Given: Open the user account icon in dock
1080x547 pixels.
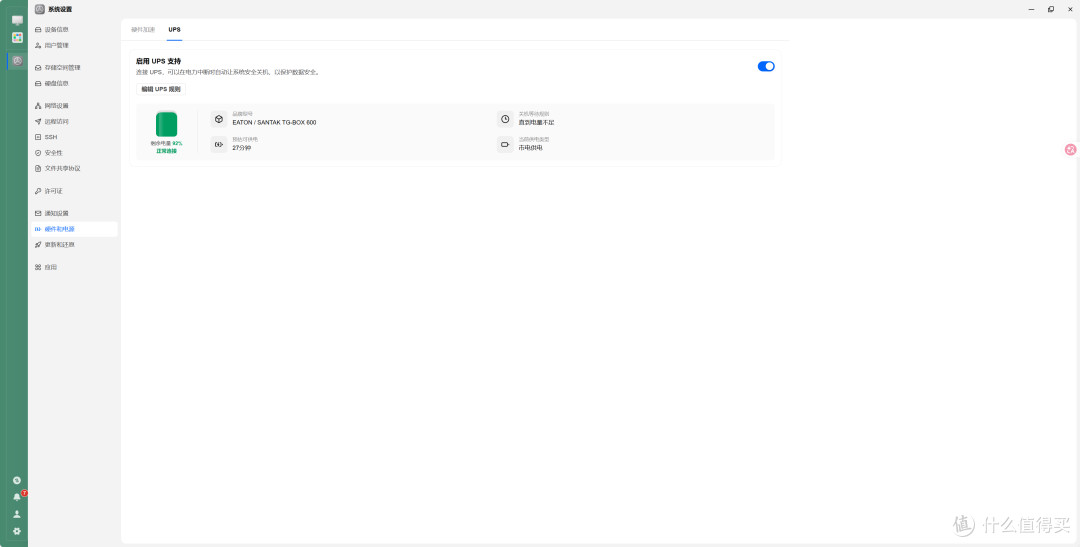Looking at the screenshot, I should (17, 514).
